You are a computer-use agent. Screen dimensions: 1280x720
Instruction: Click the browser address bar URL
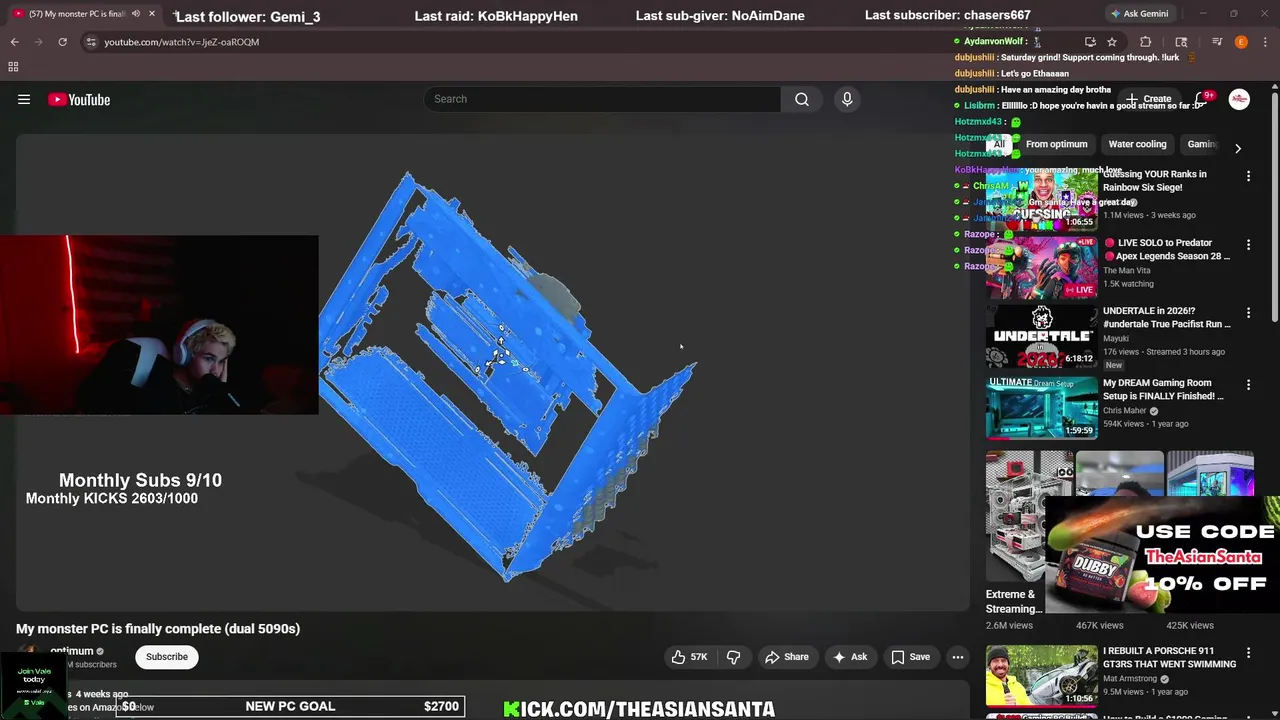(x=181, y=42)
